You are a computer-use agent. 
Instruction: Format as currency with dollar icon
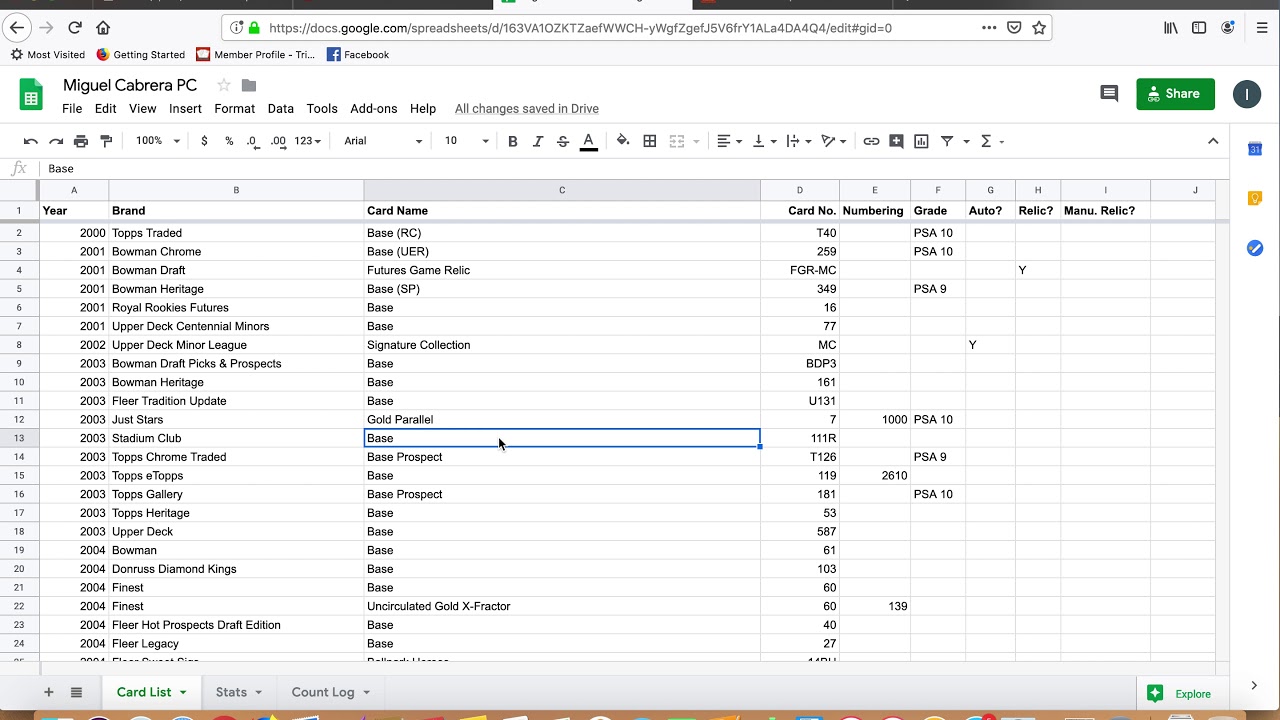click(x=204, y=141)
